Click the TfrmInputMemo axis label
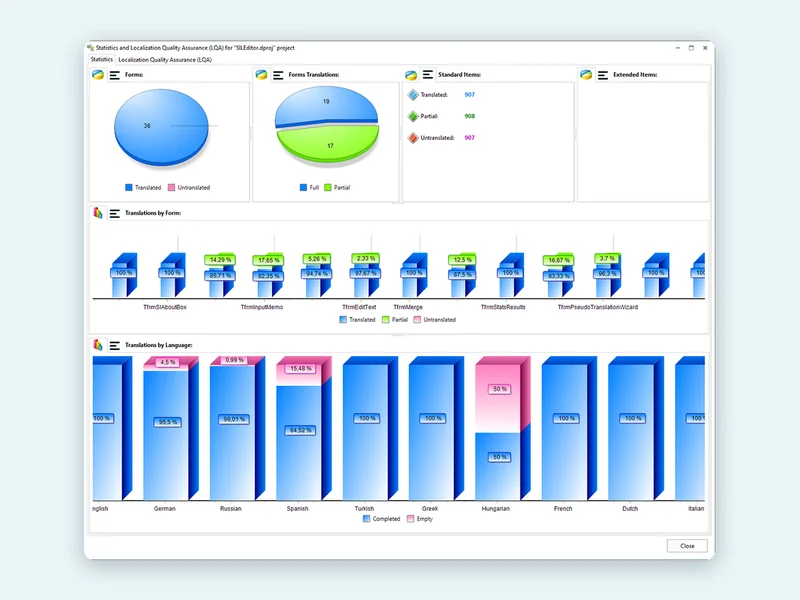The width and height of the screenshot is (800, 600). tap(262, 307)
